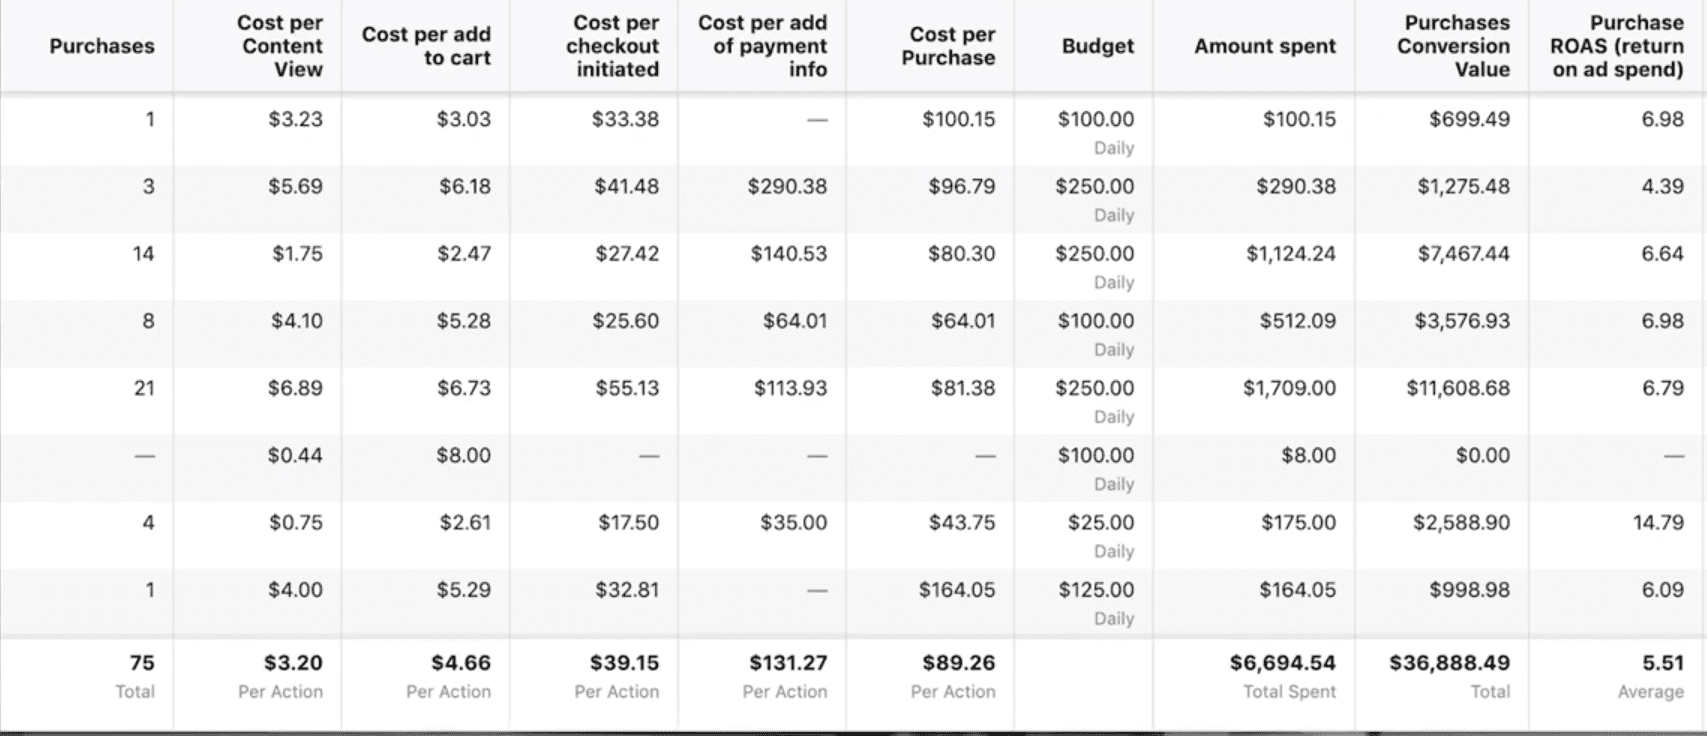This screenshot has width=1707, height=736.
Task: Click the $164.05 cost per purchase cell
Action: coord(957,590)
